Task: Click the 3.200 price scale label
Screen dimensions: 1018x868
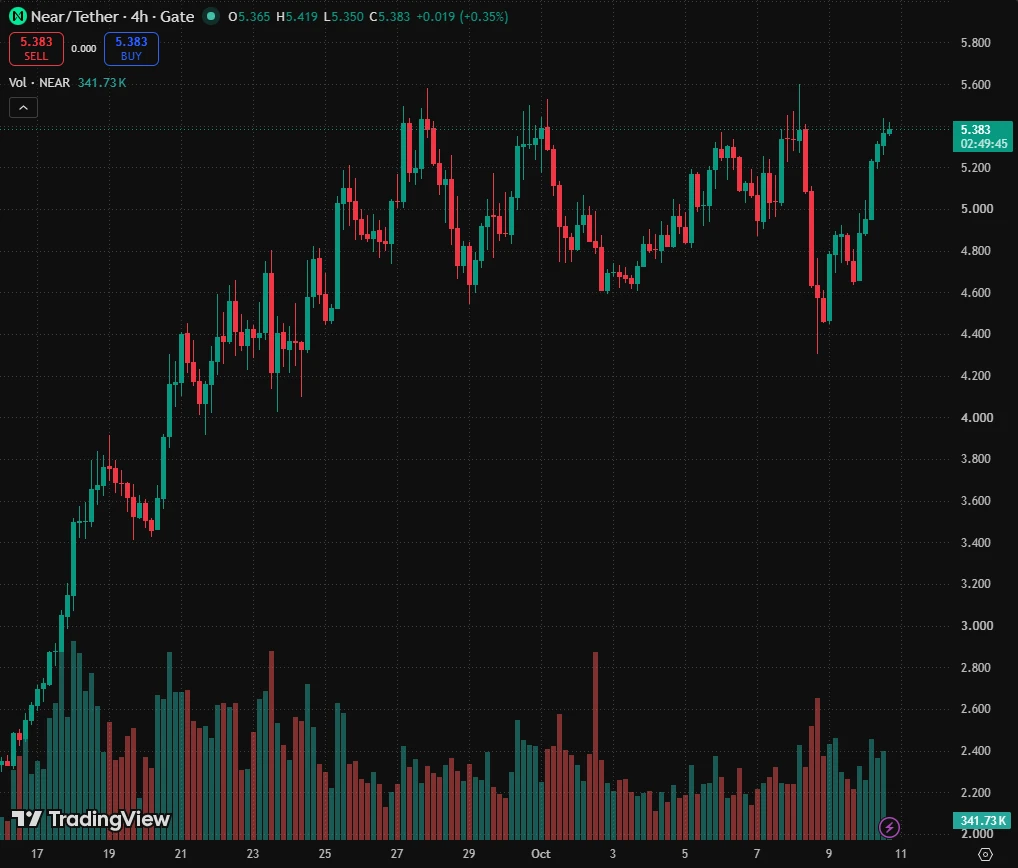Action: pos(976,584)
